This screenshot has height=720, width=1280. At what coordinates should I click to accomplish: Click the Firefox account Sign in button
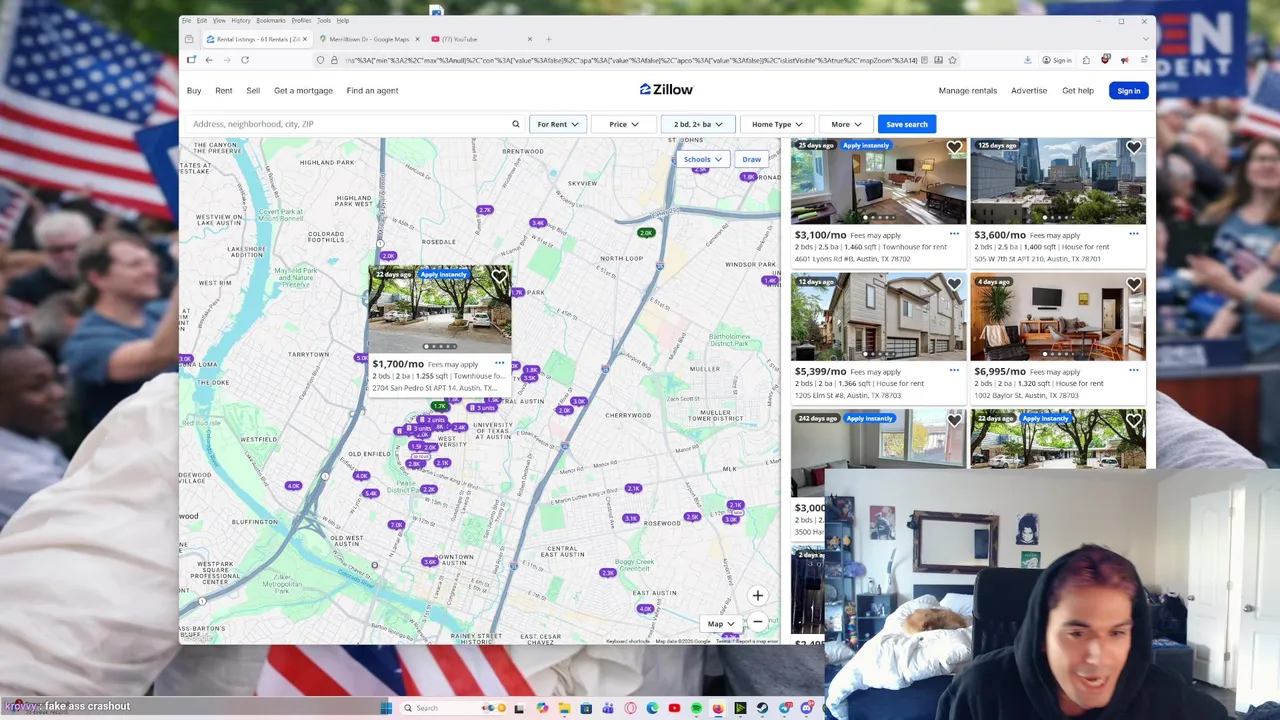pos(1056,60)
